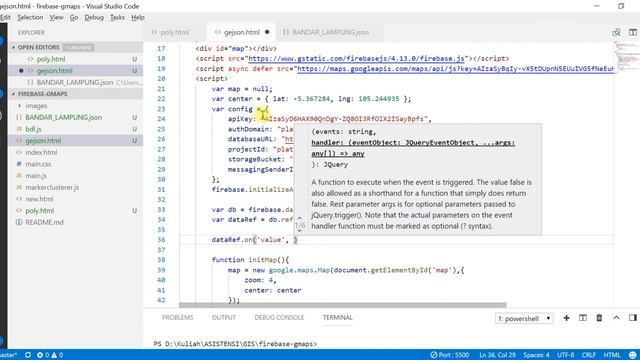640x360 pixels.
Task: Select gejson.html in the project tree
Action: pyautogui.click(x=43, y=141)
